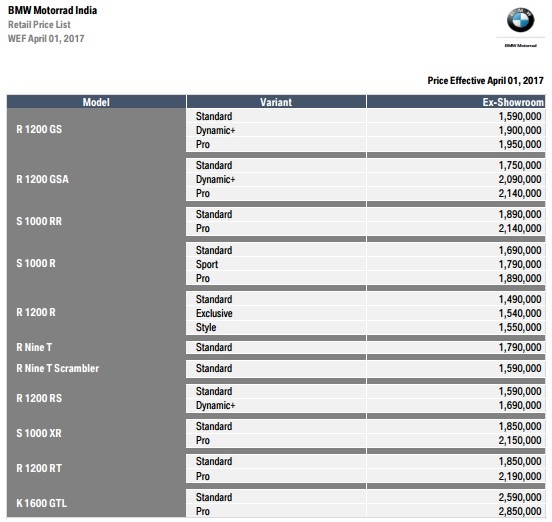Select the 'BMW Motorrad India' heading
Viewport: 552px width, 522px height.
[52, 10]
